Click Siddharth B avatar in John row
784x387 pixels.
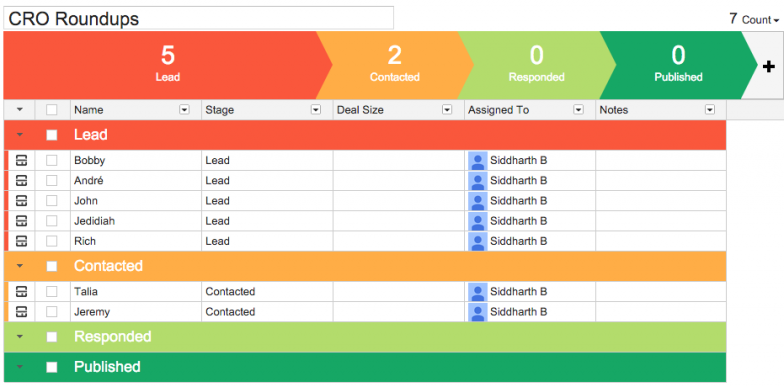pos(478,201)
